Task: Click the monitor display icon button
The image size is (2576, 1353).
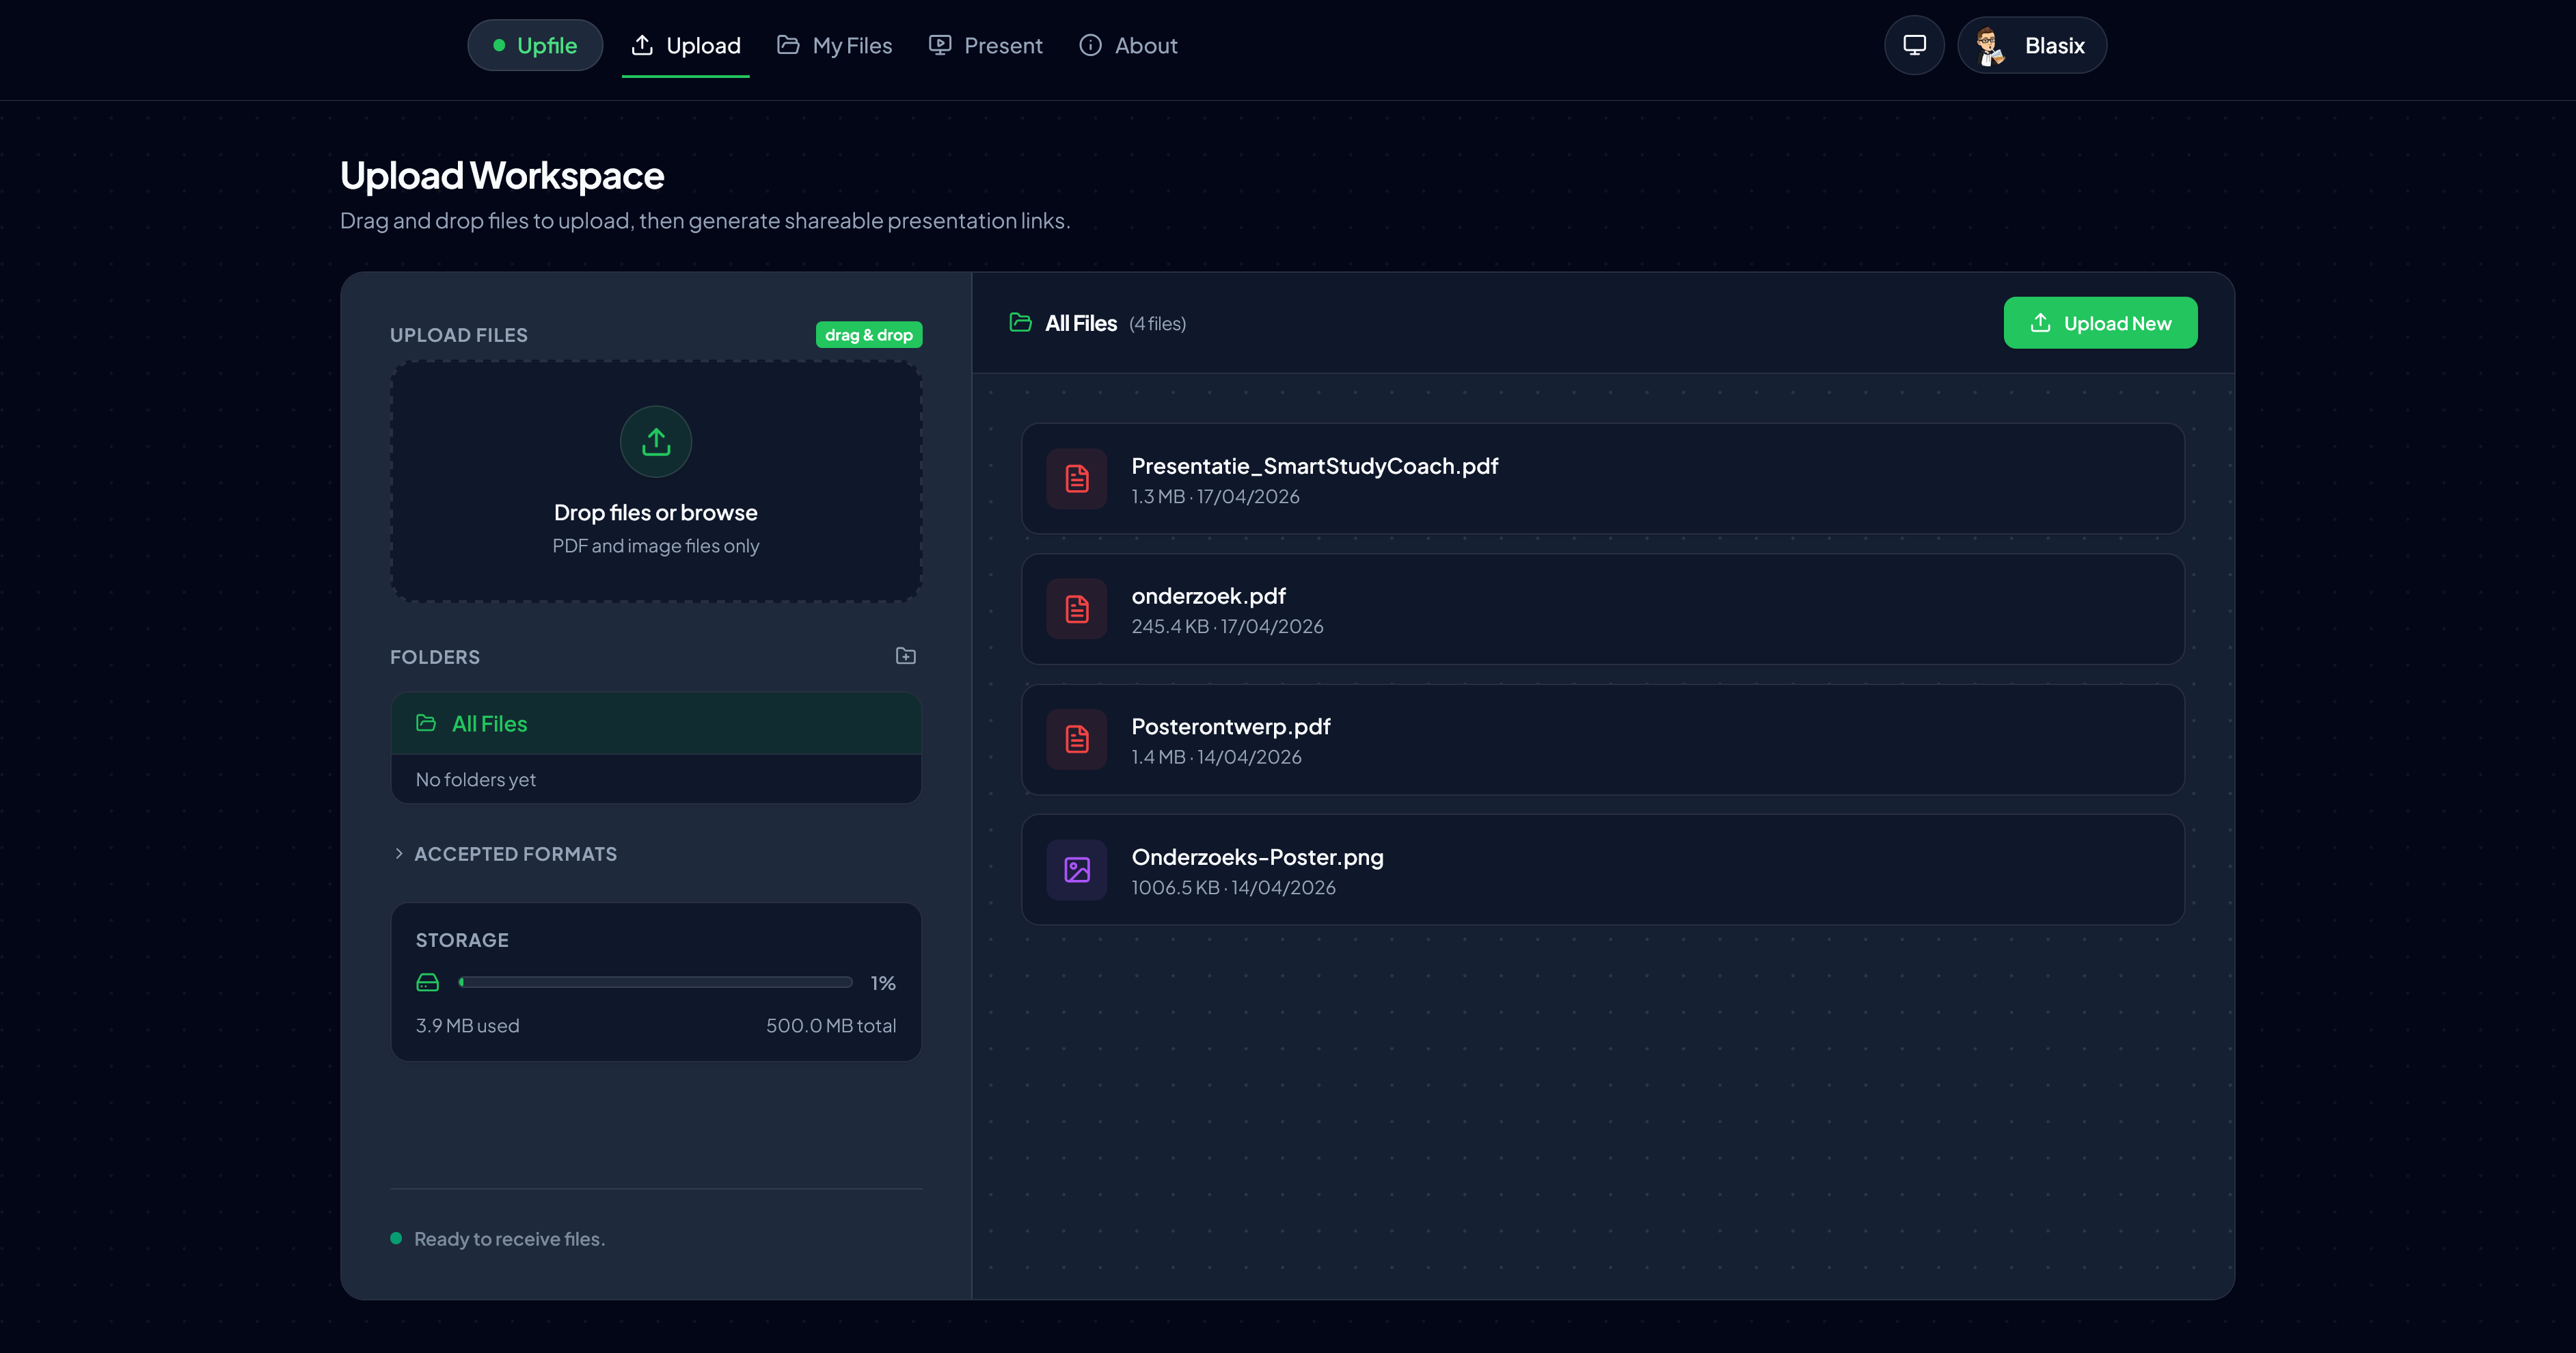Action: pyautogui.click(x=1914, y=45)
